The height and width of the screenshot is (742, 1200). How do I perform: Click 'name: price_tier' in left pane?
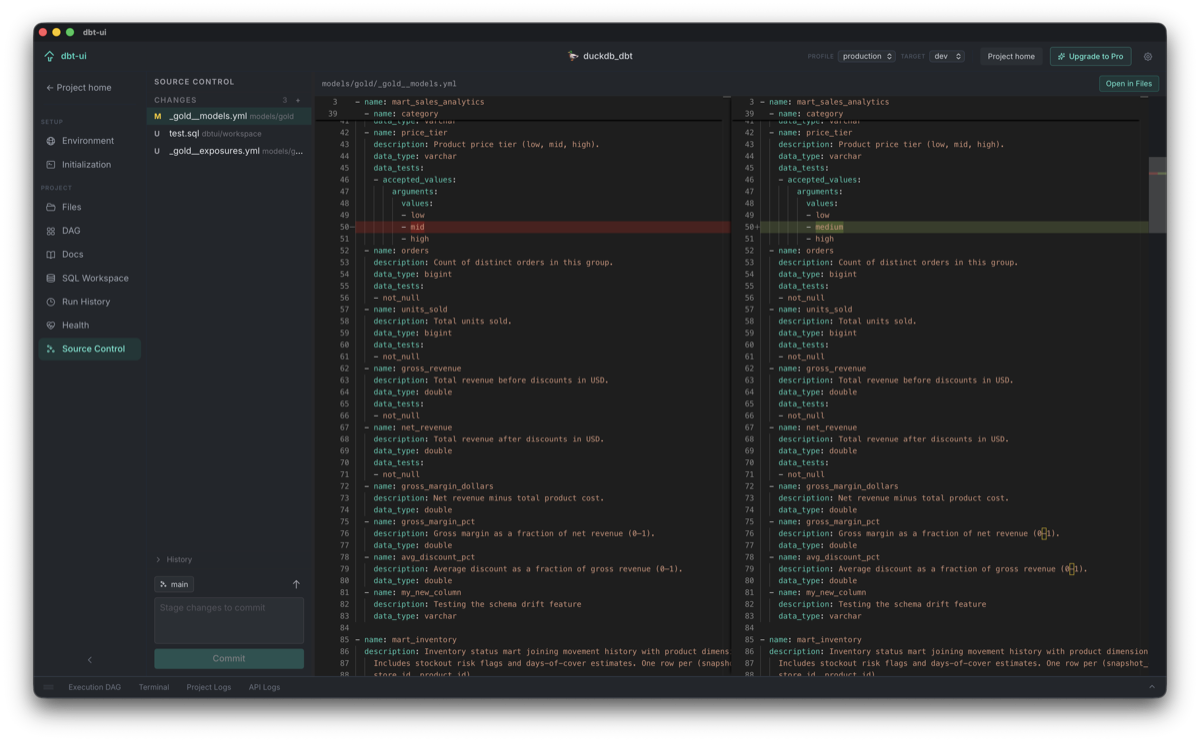point(410,133)
